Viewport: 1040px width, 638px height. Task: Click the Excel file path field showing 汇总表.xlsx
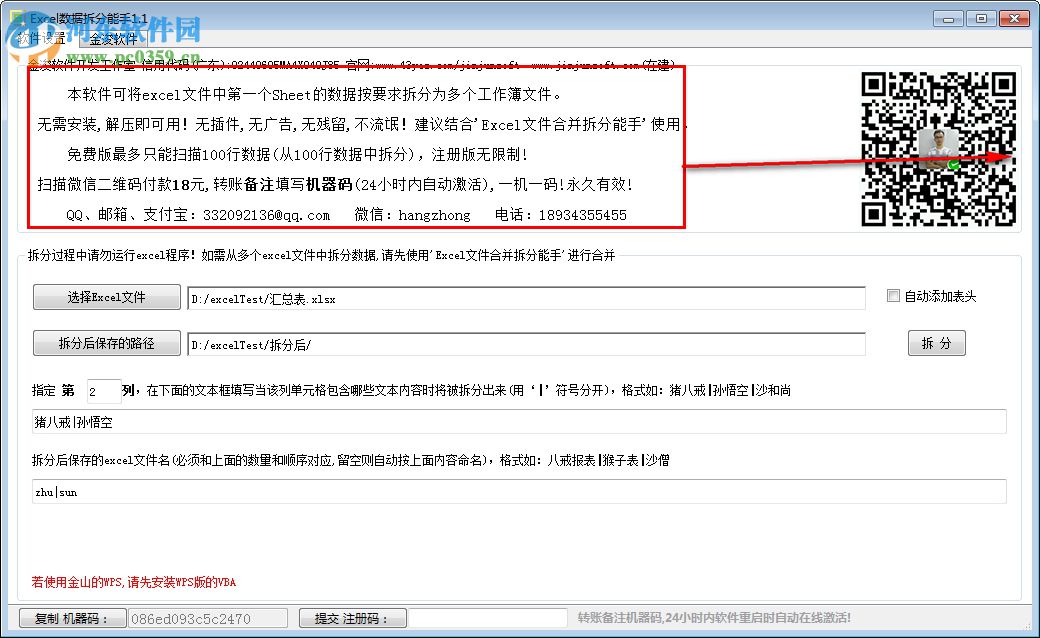point(525,297)
